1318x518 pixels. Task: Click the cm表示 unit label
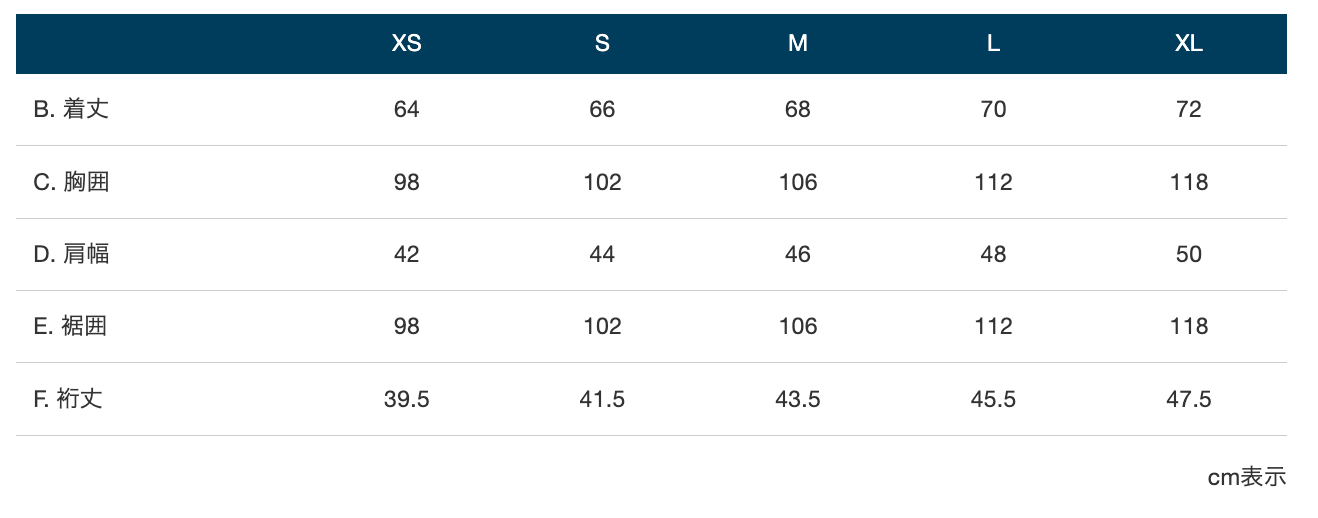pos(1247,477)
